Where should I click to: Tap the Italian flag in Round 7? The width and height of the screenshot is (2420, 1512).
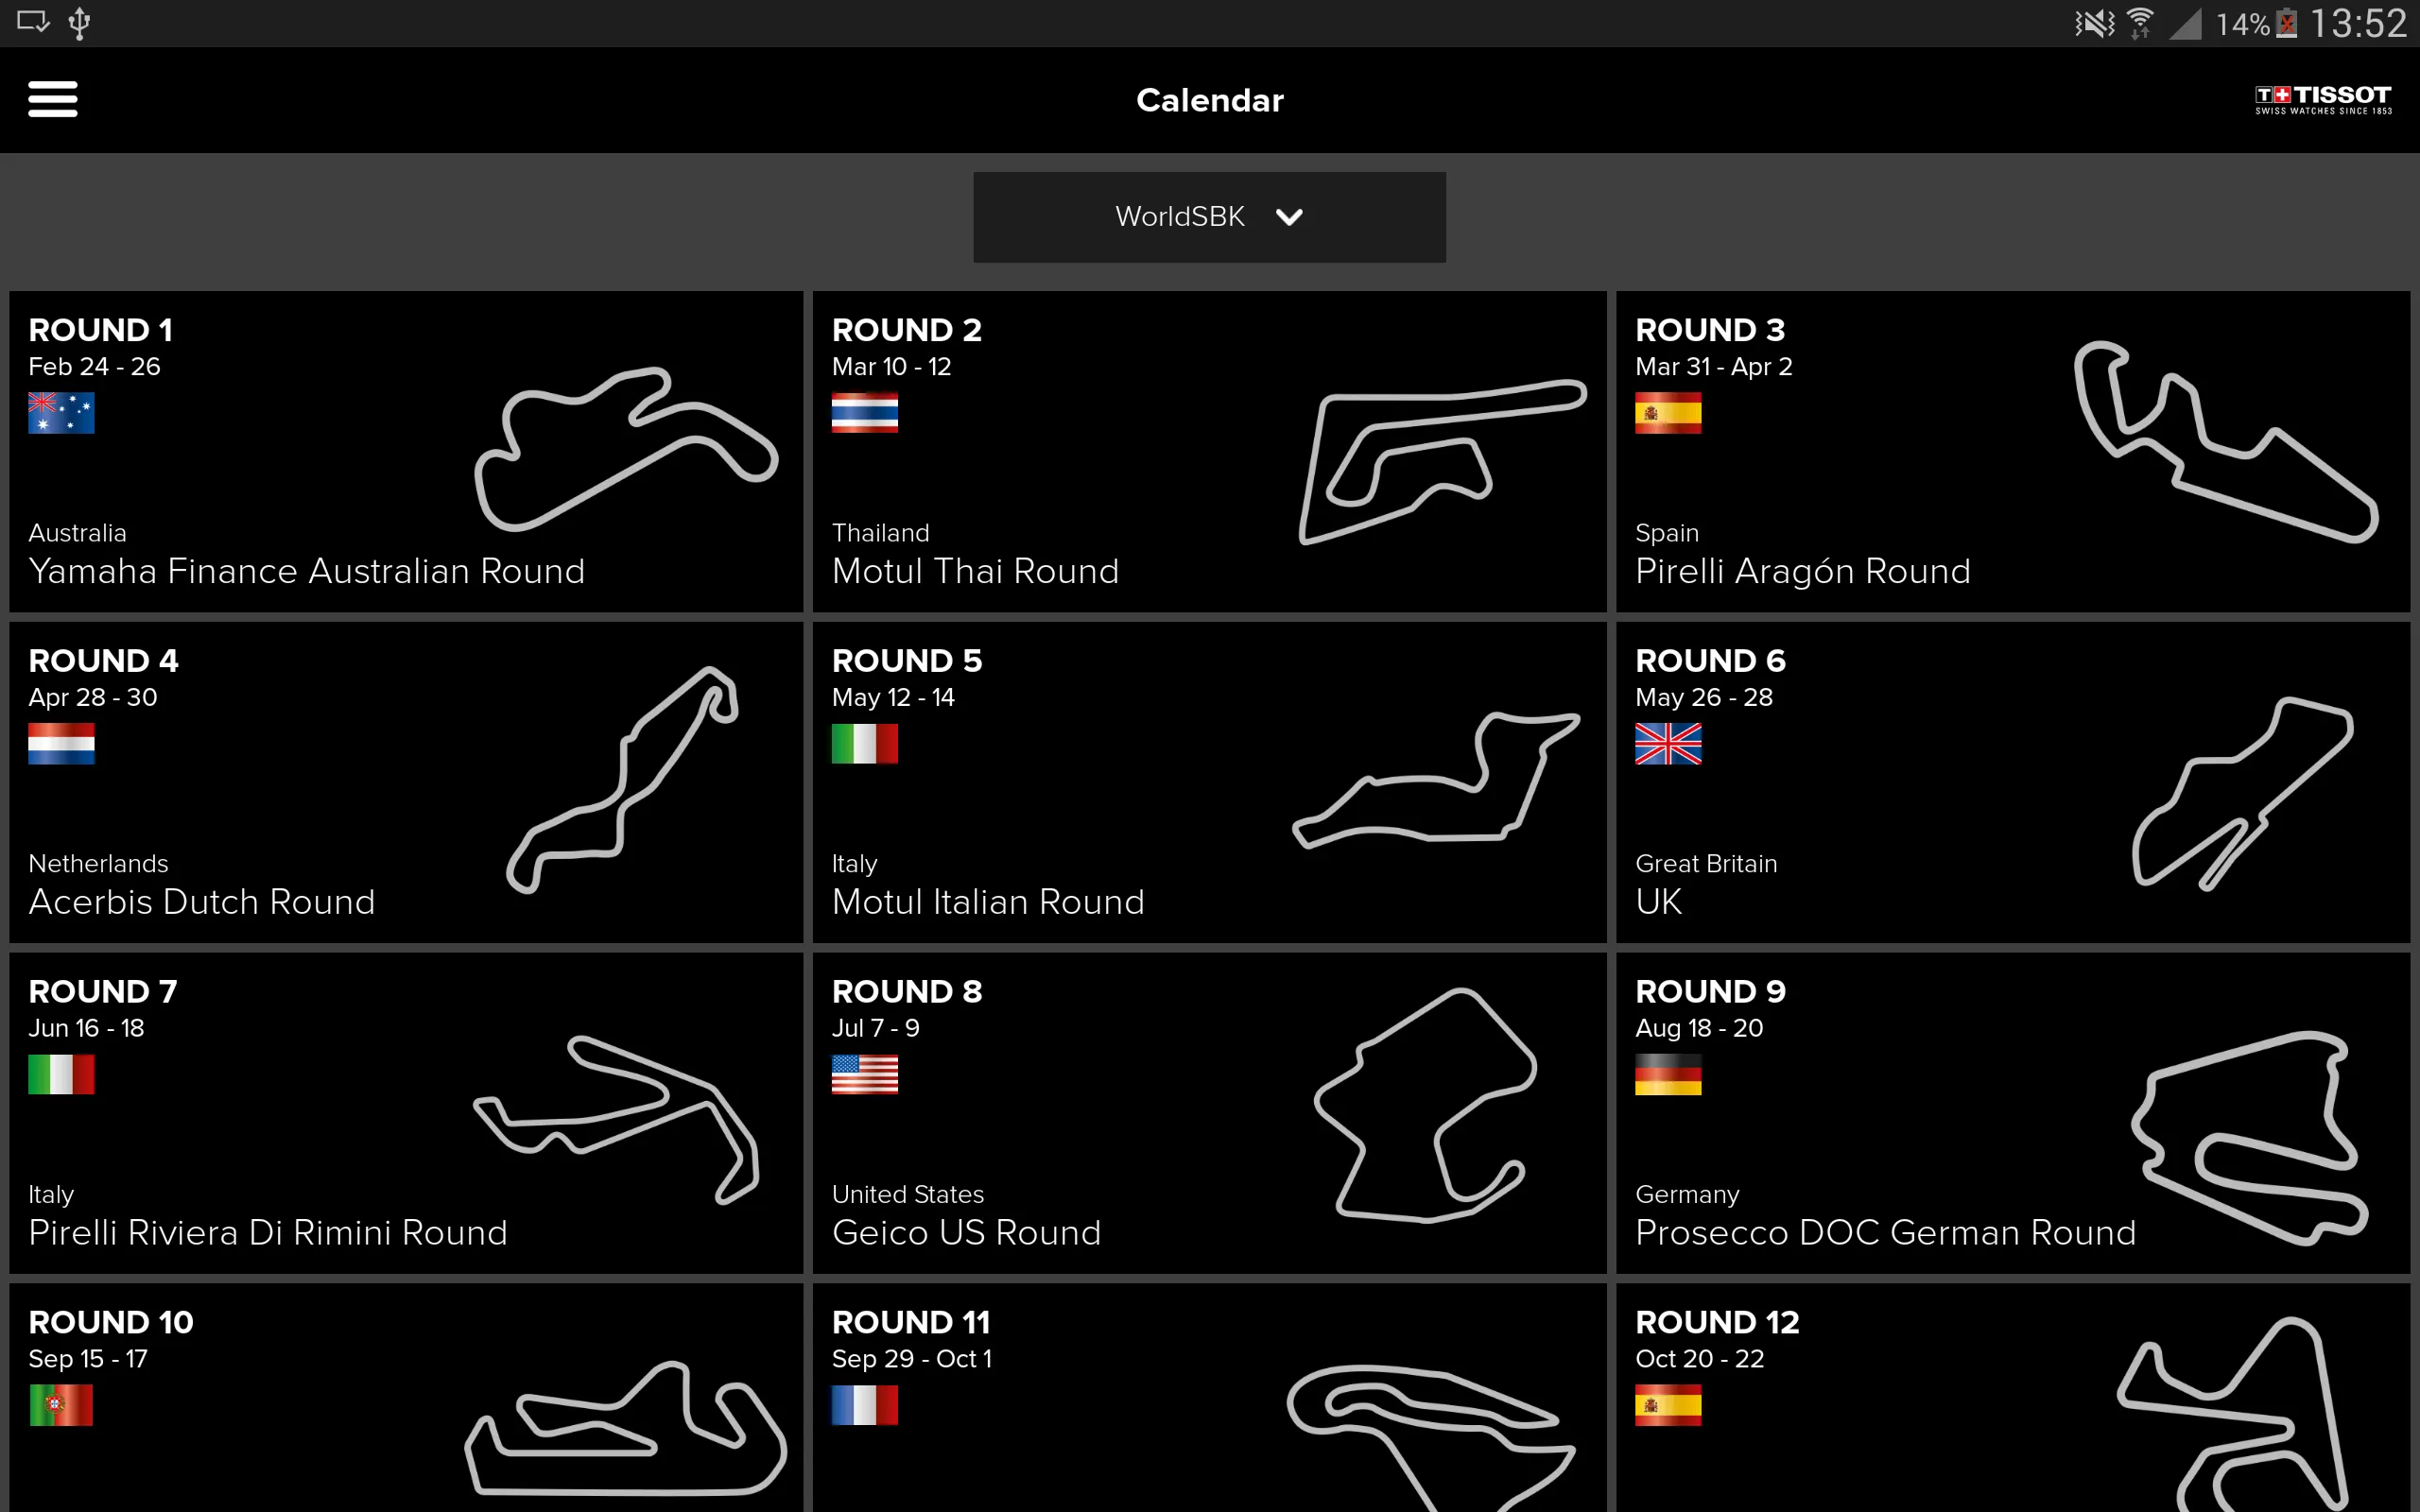[61, 1075]
